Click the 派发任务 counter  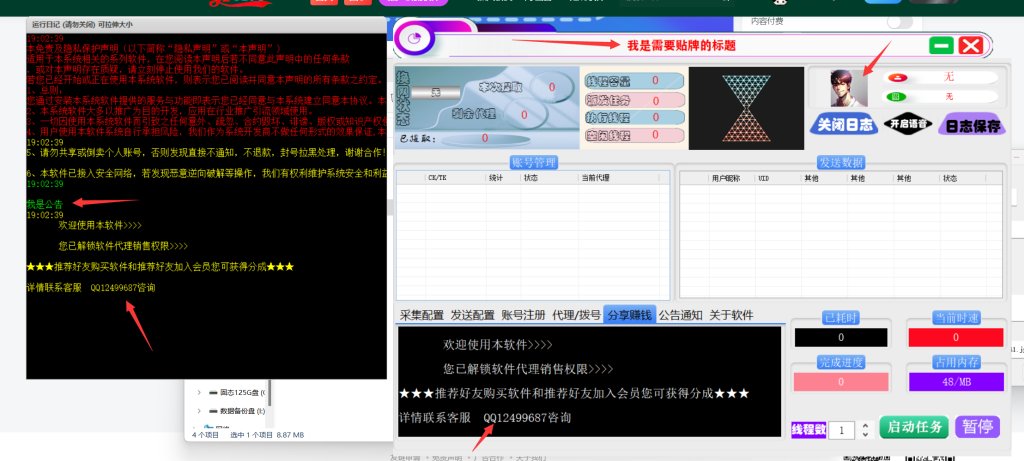pos(635,100)
